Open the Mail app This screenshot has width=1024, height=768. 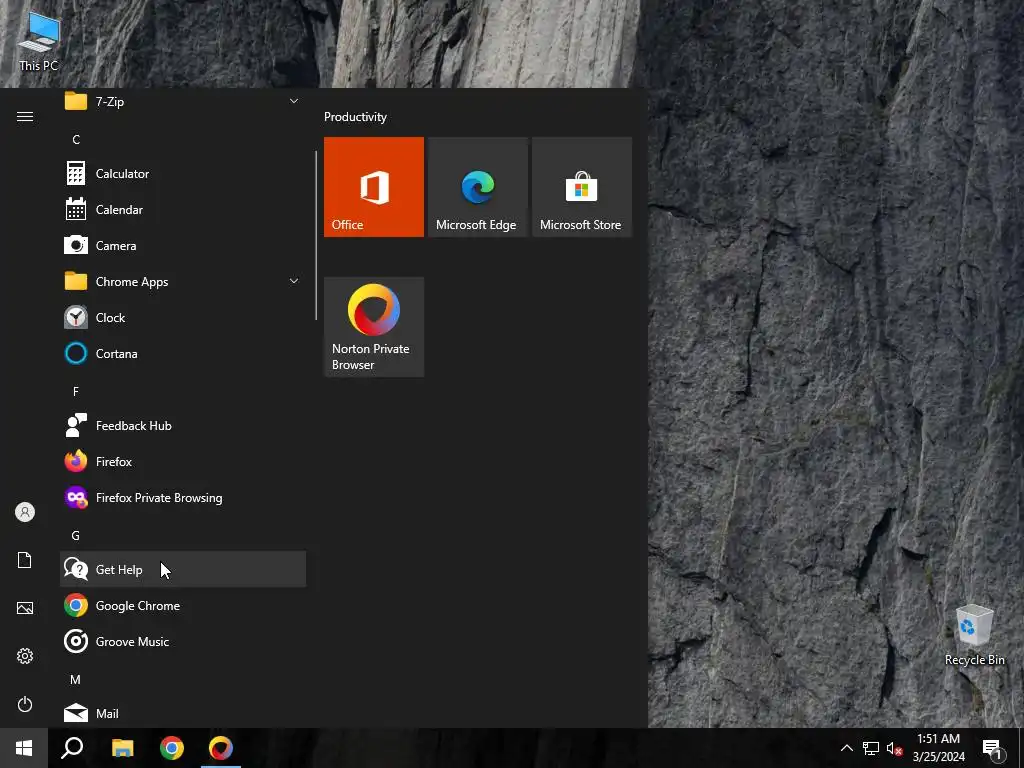(x=183, y=713)
